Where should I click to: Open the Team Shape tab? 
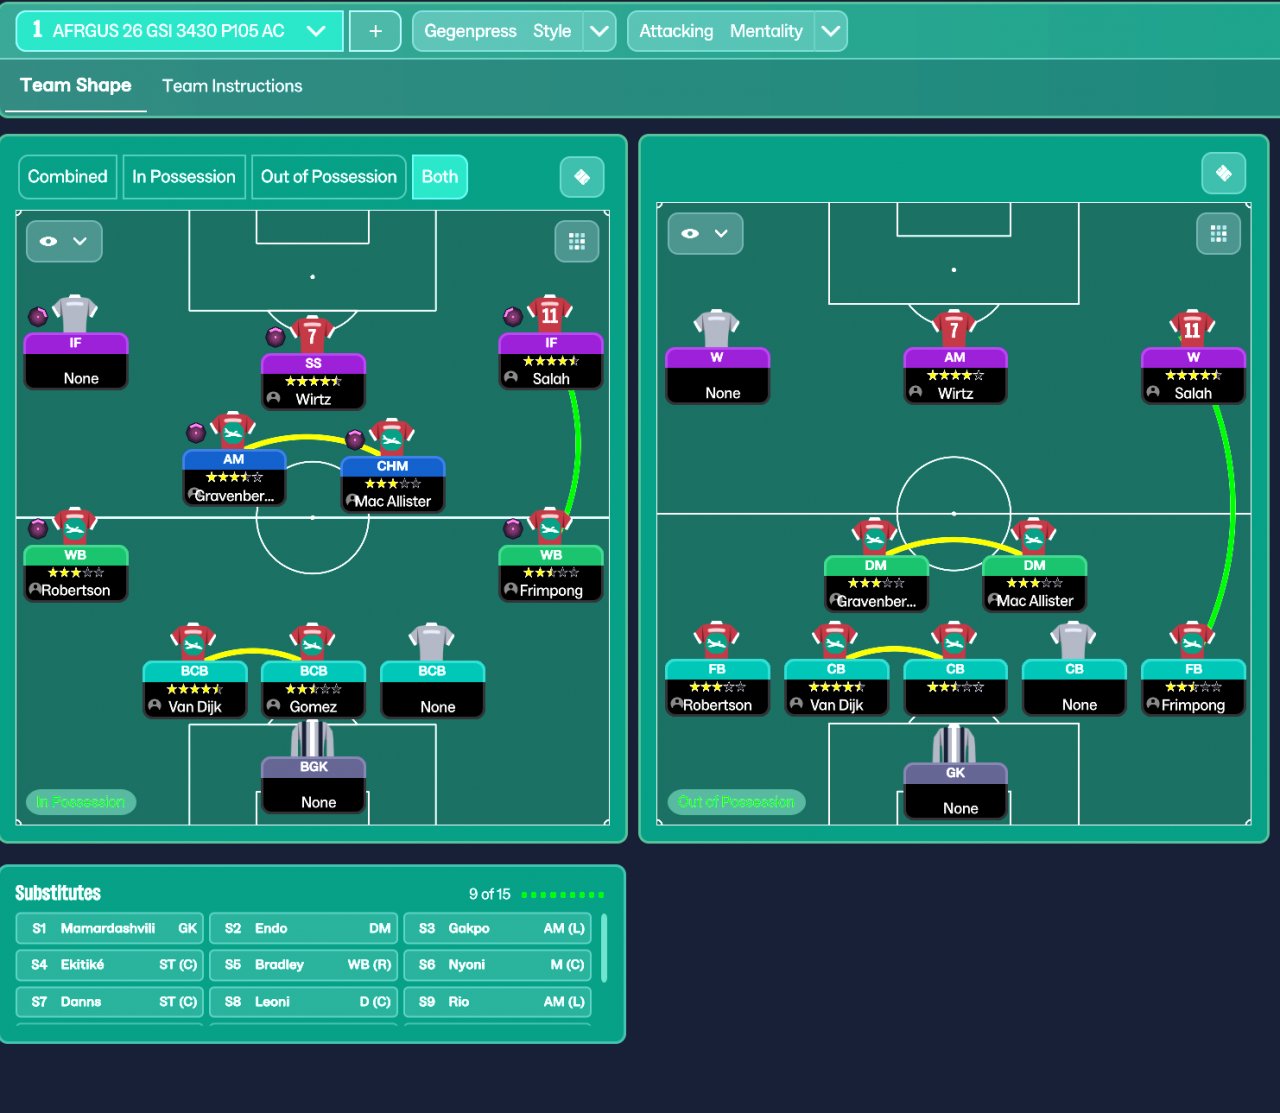(76, 86)
